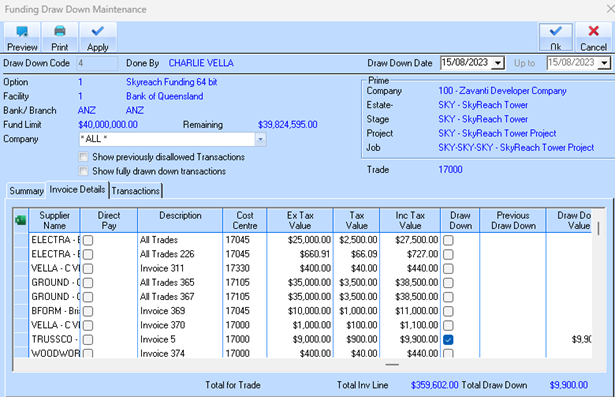Tick Direct Pay for Invoice 311
615x397 pixels.
tap(88, 269)
